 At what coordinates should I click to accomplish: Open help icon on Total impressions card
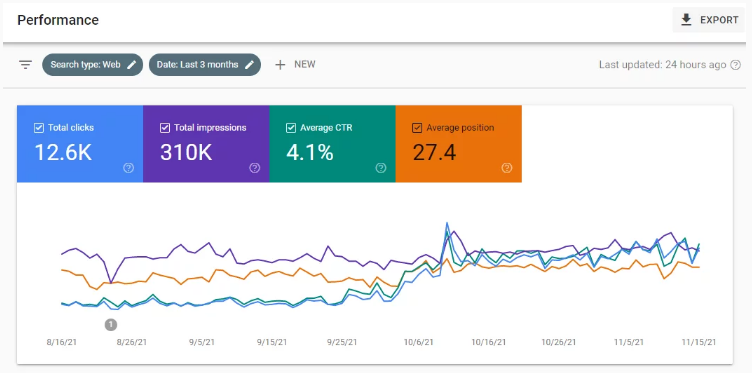255,168
